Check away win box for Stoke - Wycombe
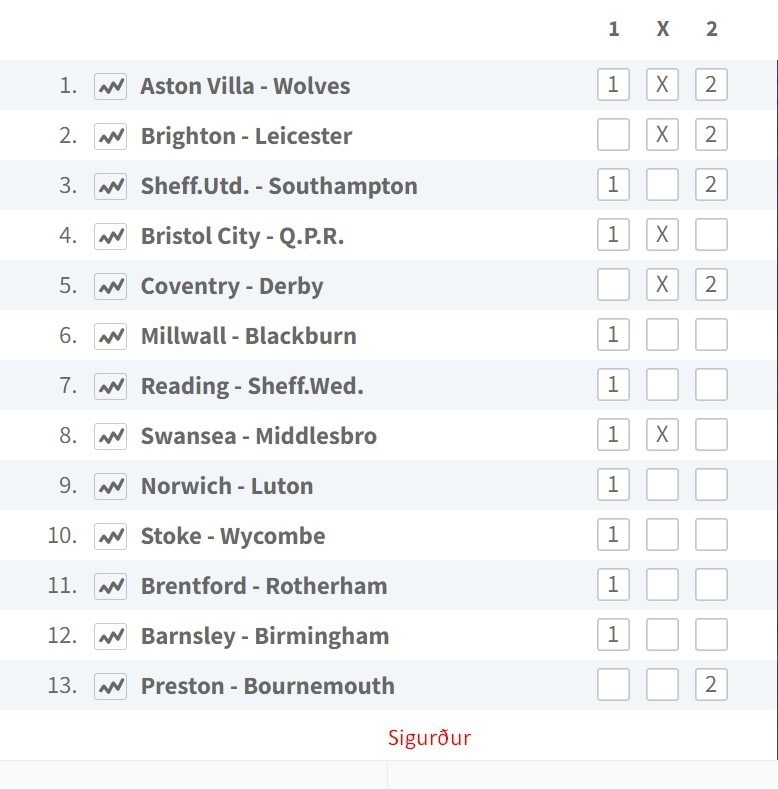 [711, 534]
